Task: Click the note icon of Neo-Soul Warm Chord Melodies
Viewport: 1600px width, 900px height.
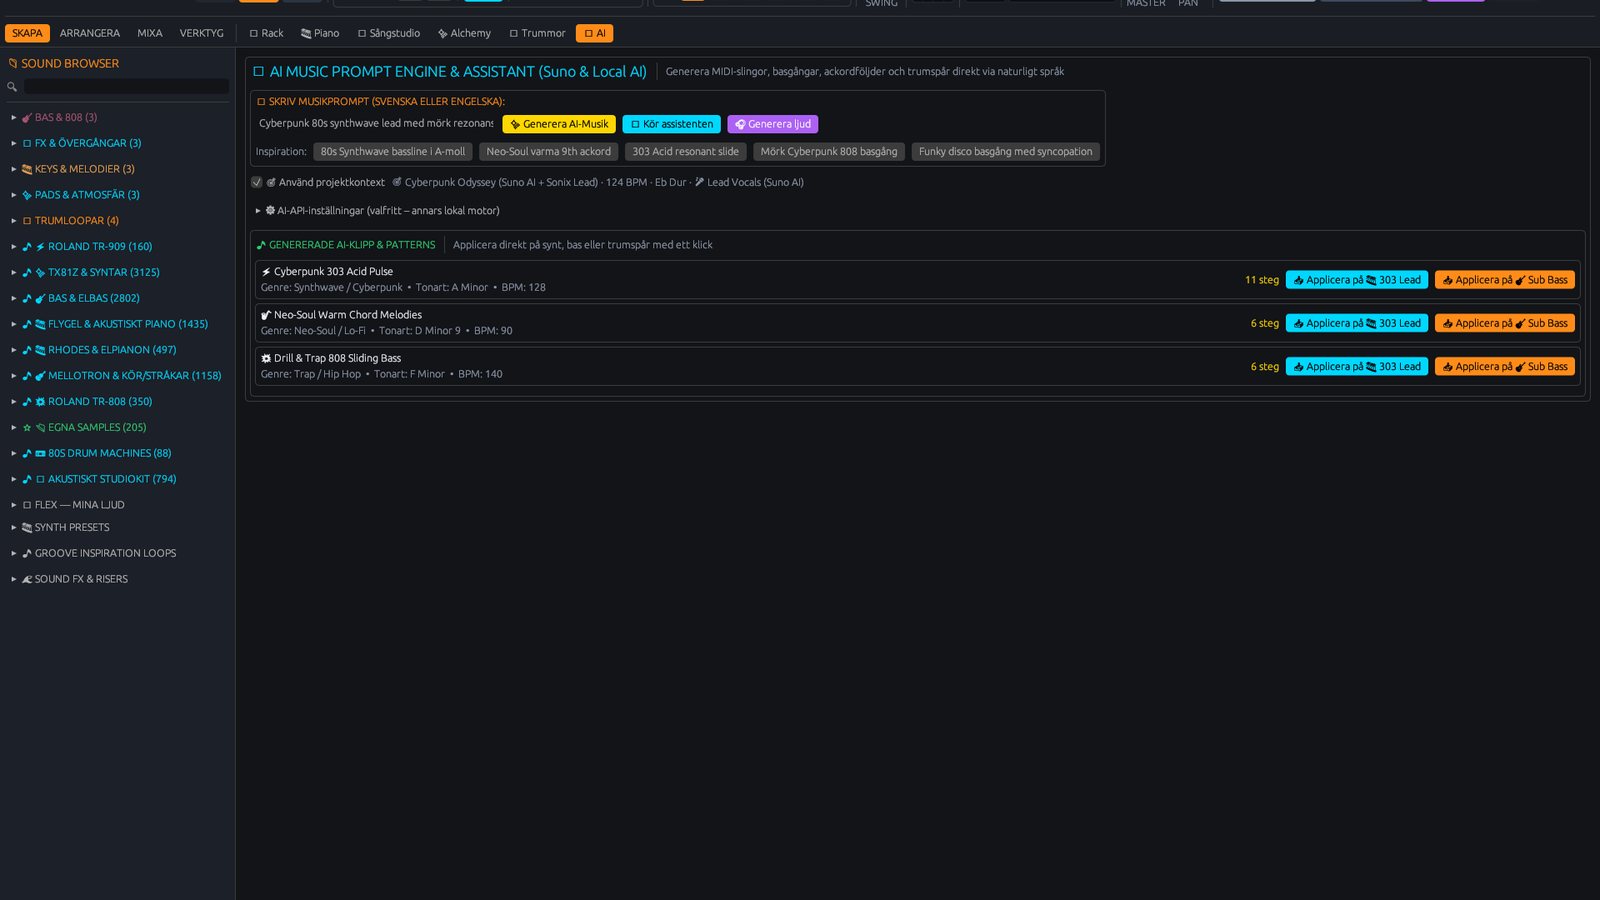Action: point(266,315)
